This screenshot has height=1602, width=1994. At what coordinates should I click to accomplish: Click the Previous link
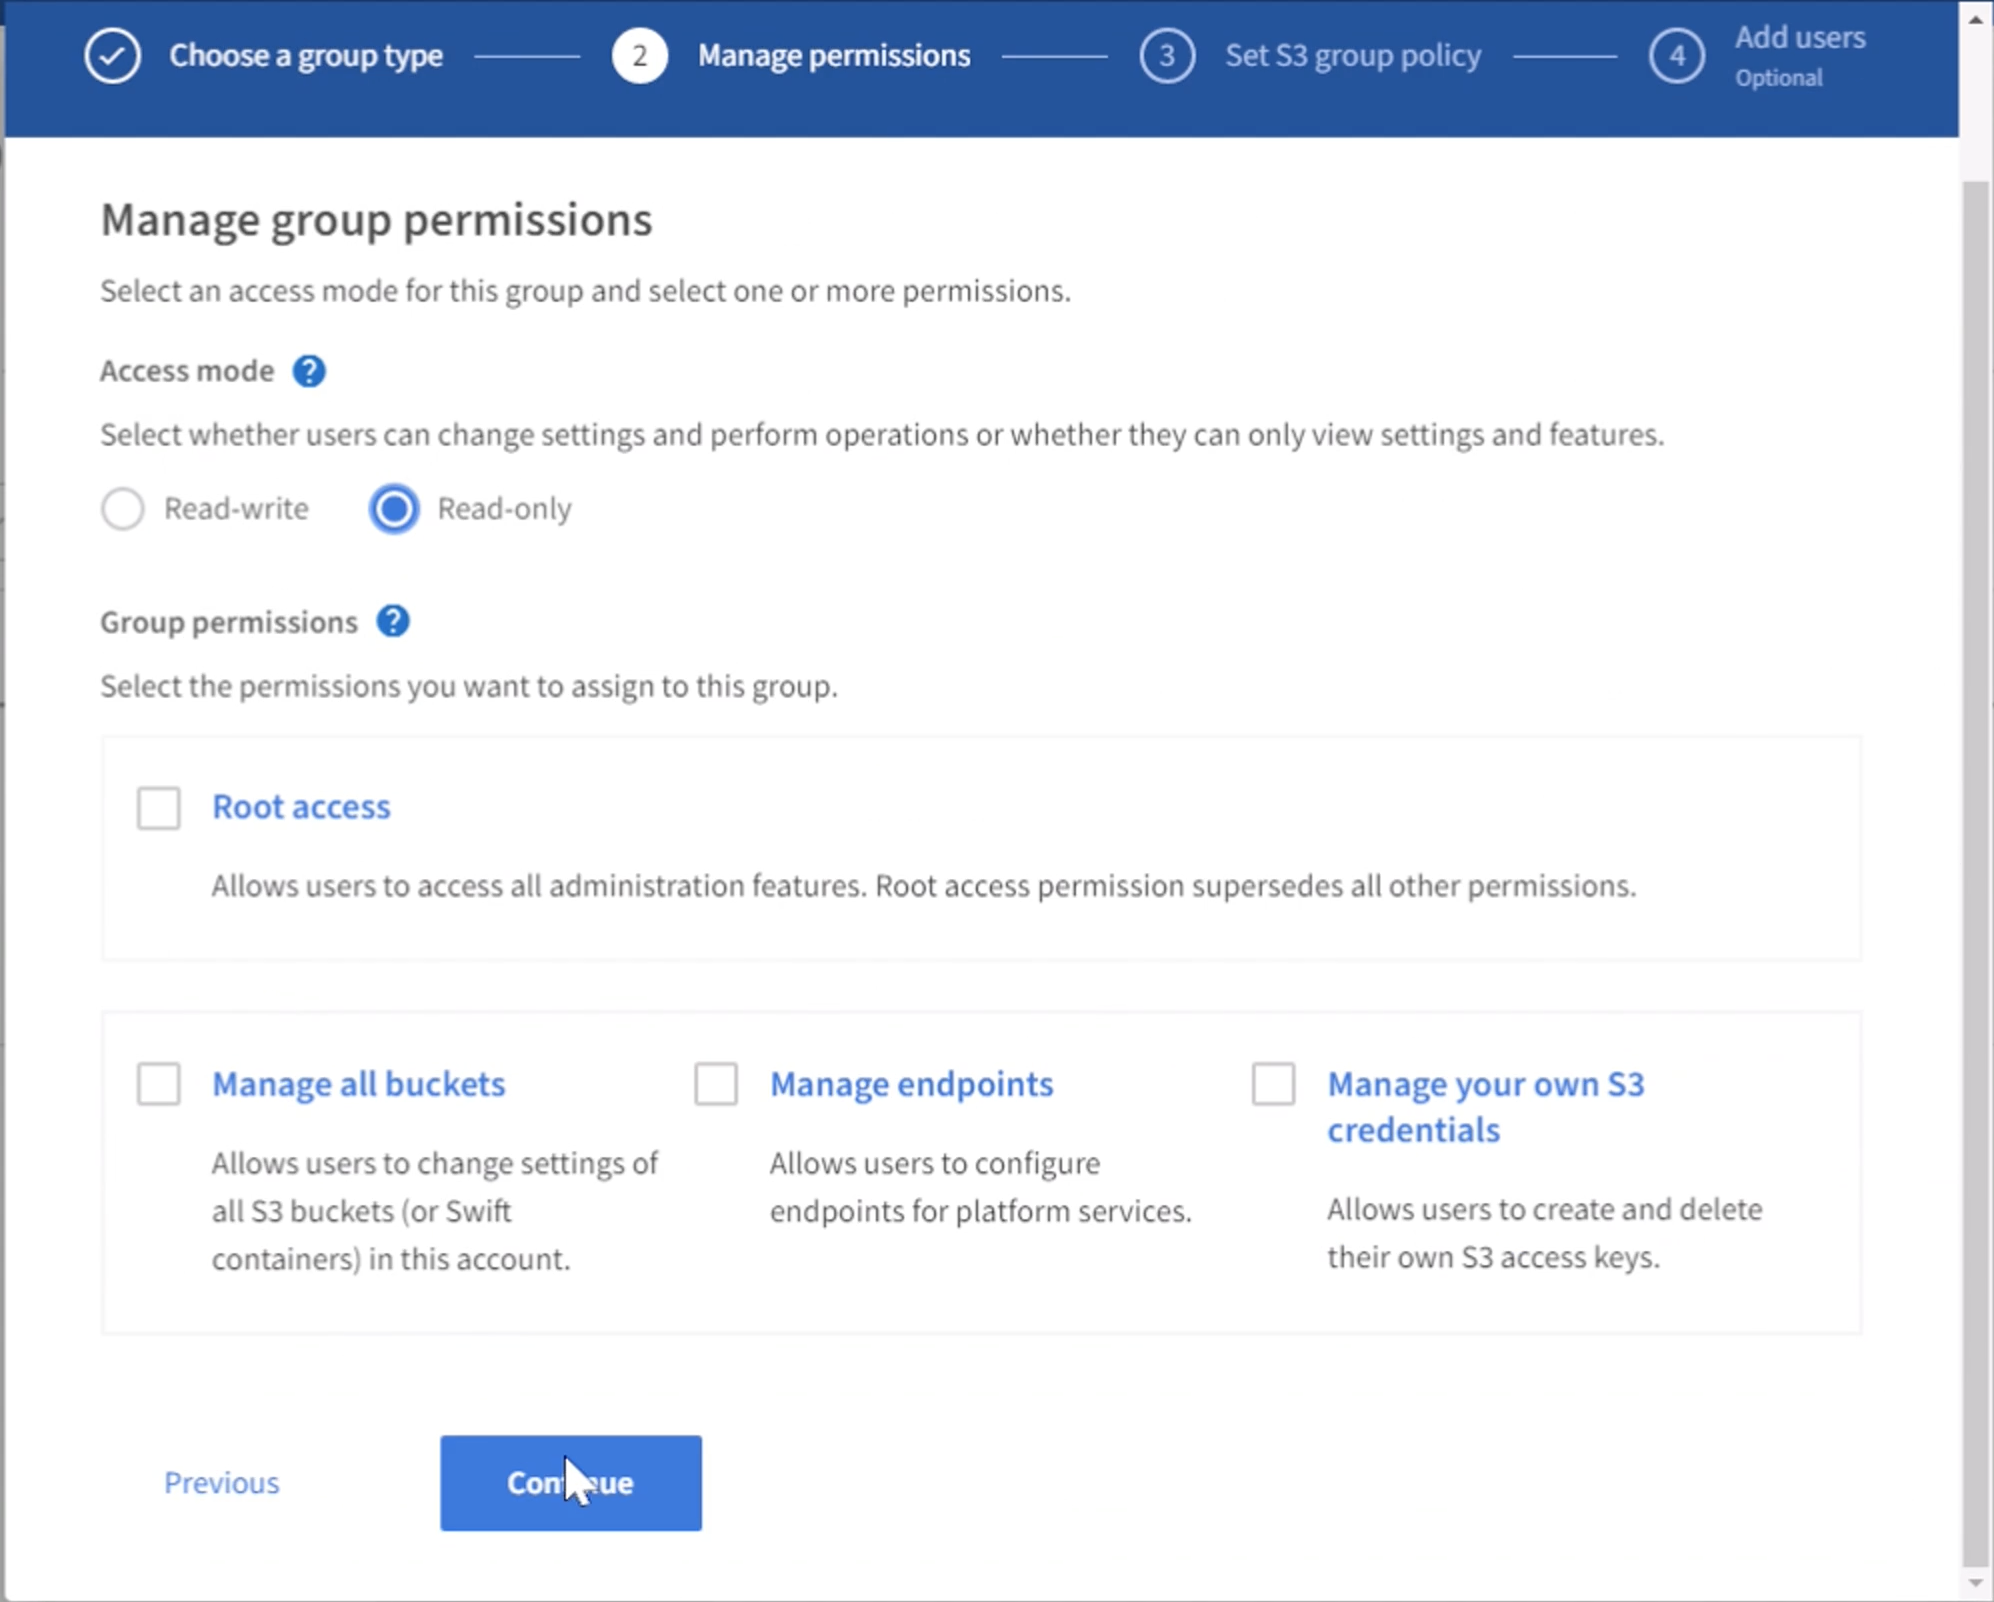point(221,1483)
